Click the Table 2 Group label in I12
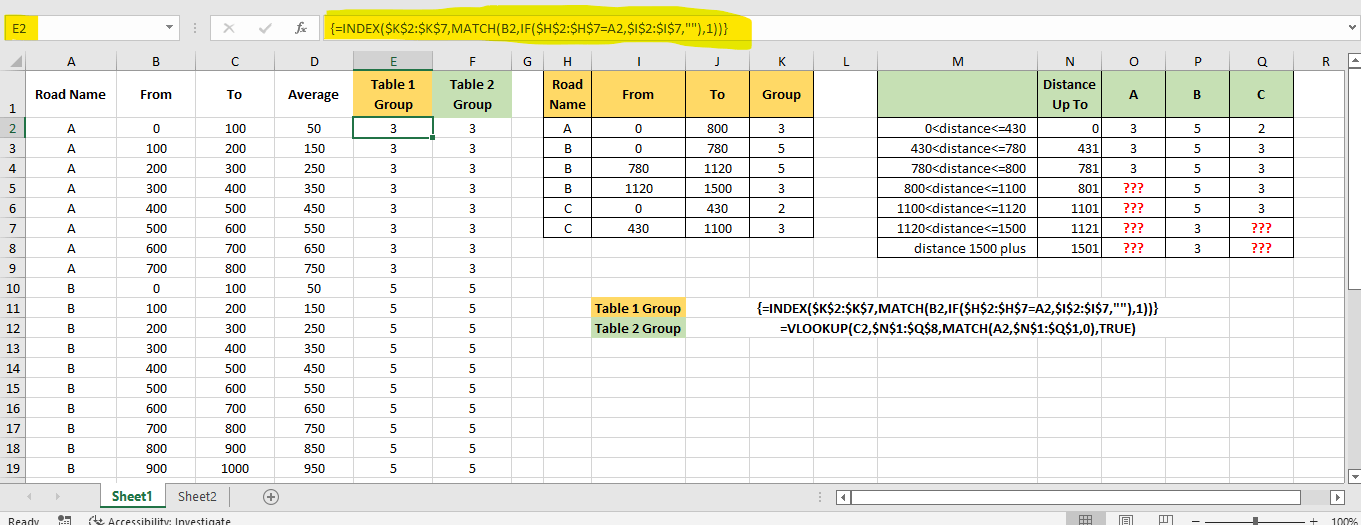Screen dimensions: 1361x525 pyautogui.click(x=638, y=328)
